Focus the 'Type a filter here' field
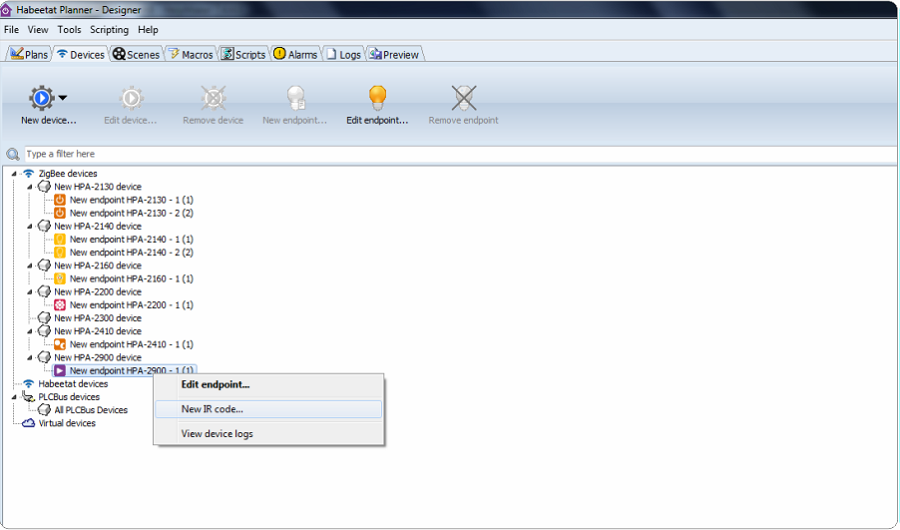 [460, 154]
